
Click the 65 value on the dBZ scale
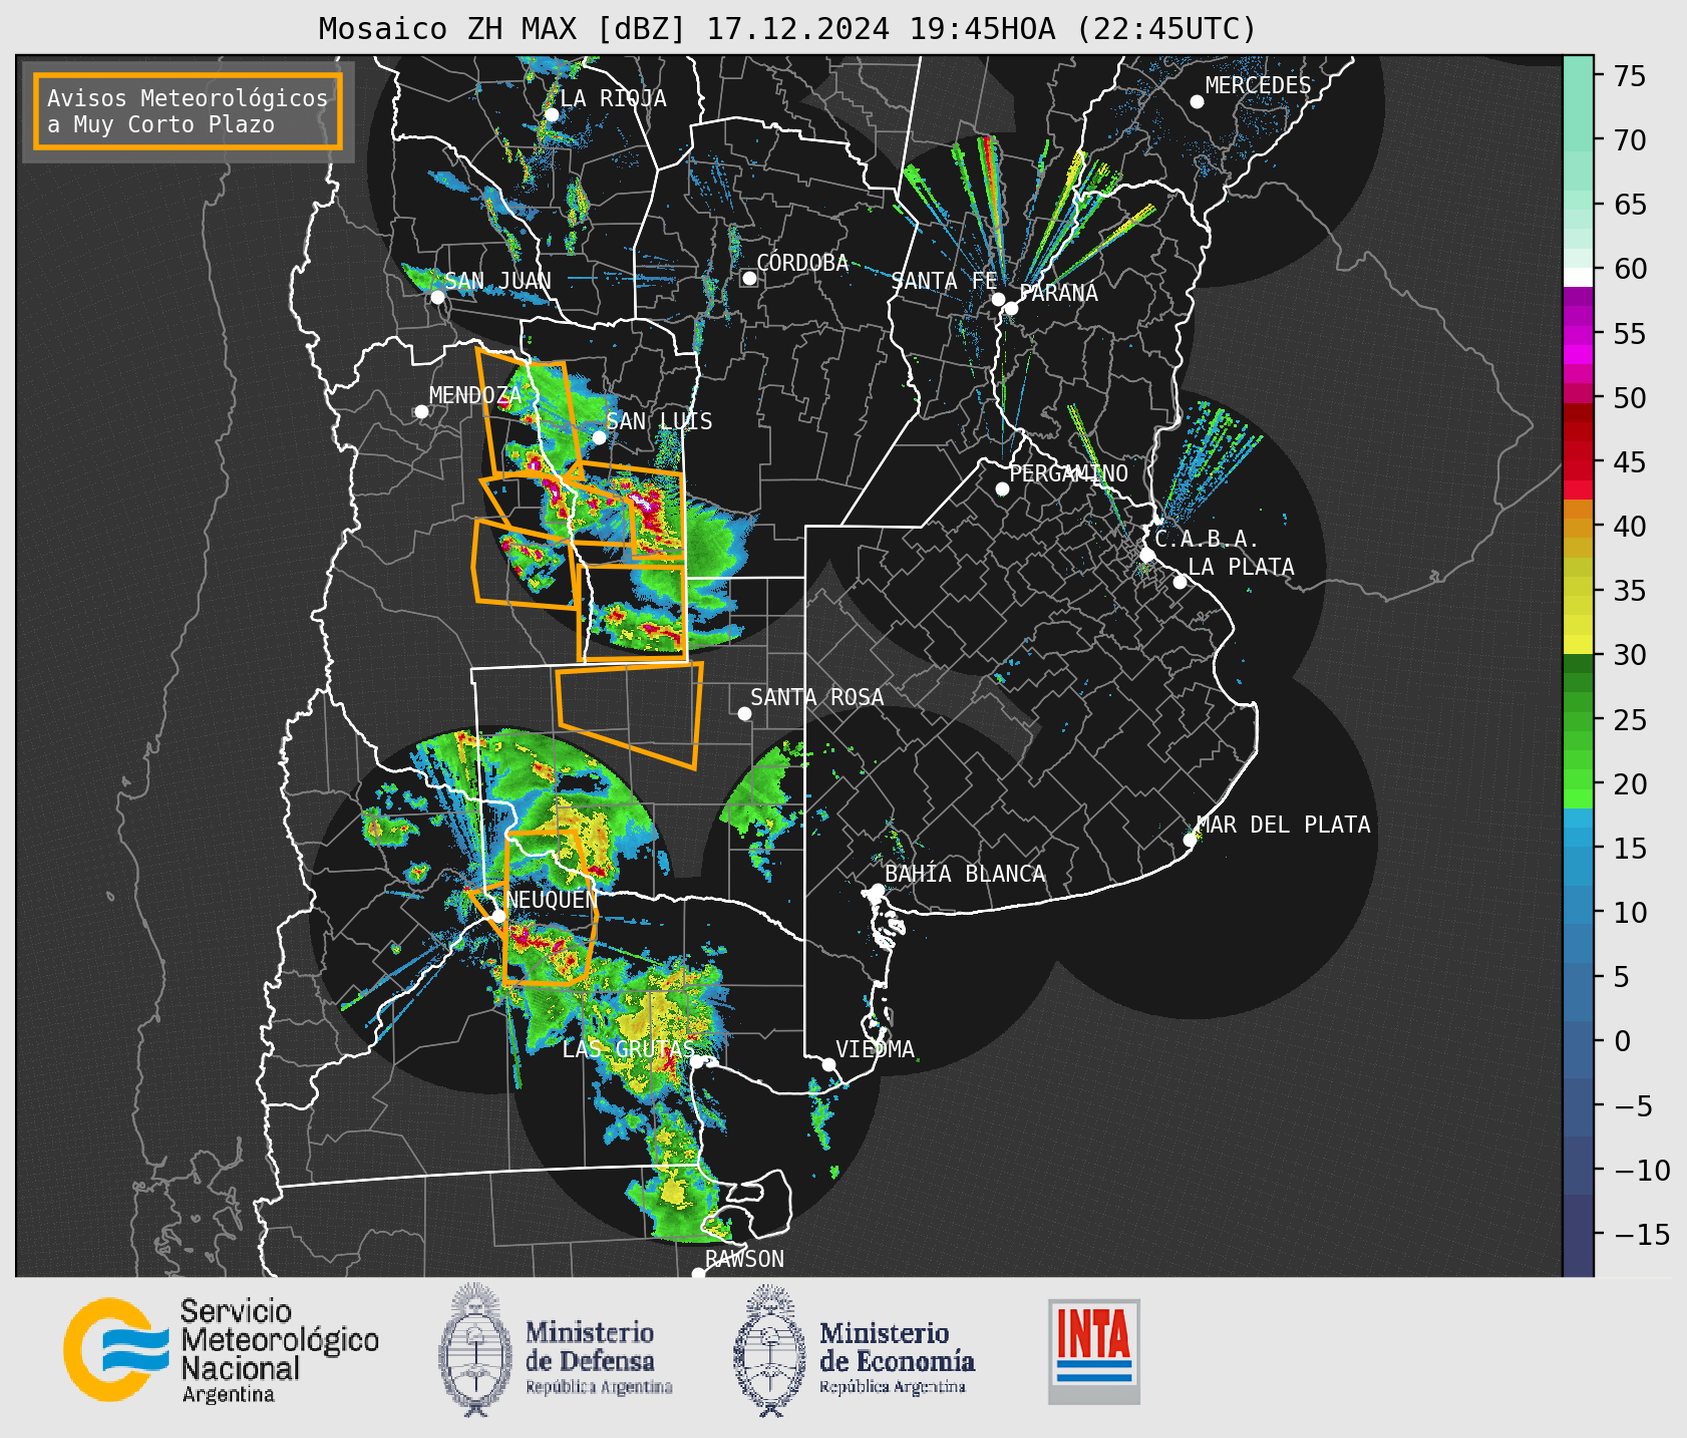(x=1629, y=205)
